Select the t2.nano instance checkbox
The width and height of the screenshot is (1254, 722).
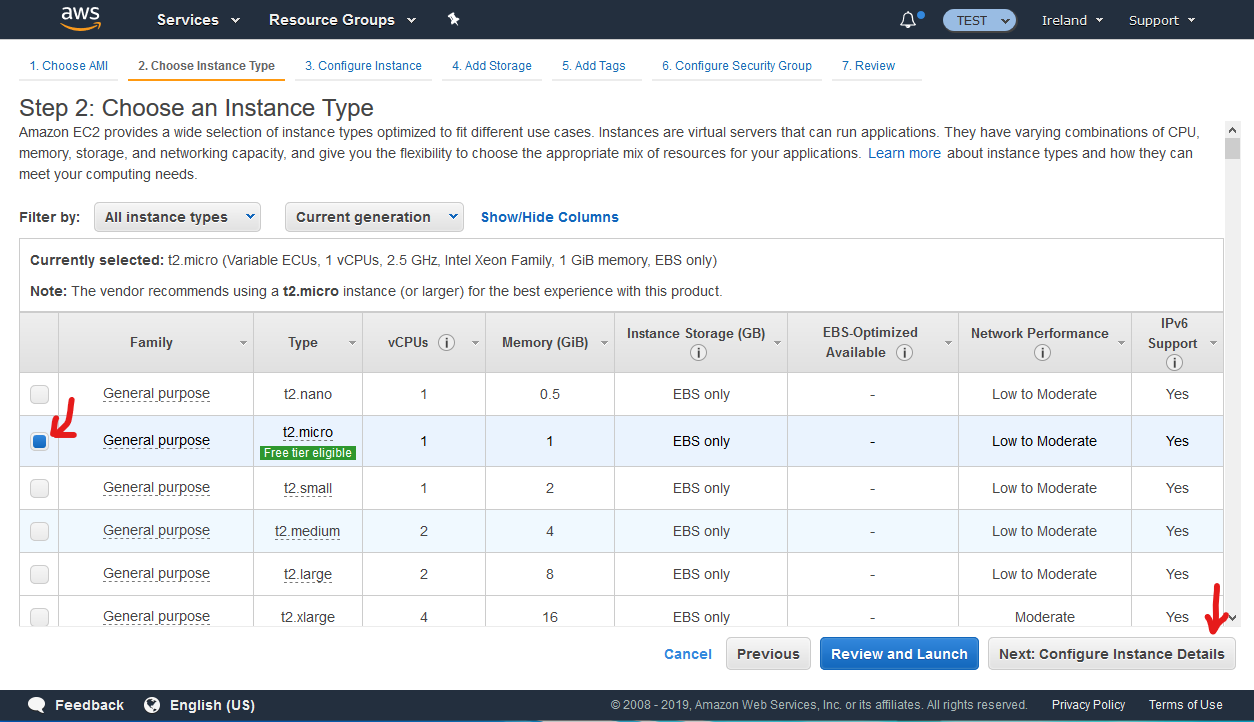pos(39,395)
